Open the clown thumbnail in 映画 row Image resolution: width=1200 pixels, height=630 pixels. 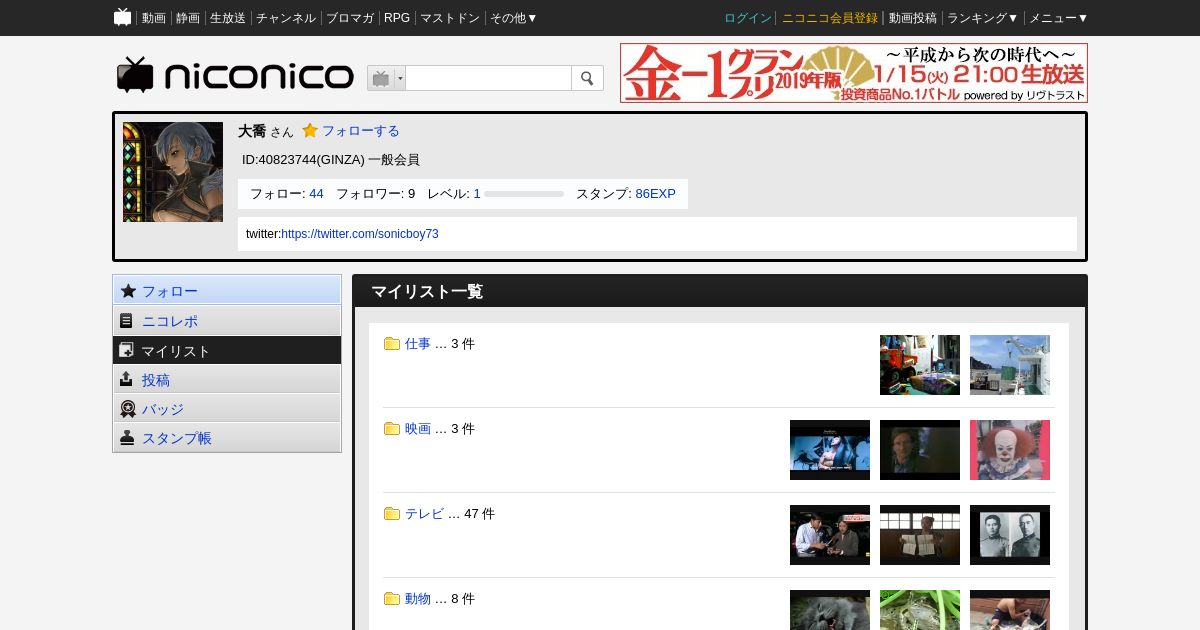(1010, 450)
